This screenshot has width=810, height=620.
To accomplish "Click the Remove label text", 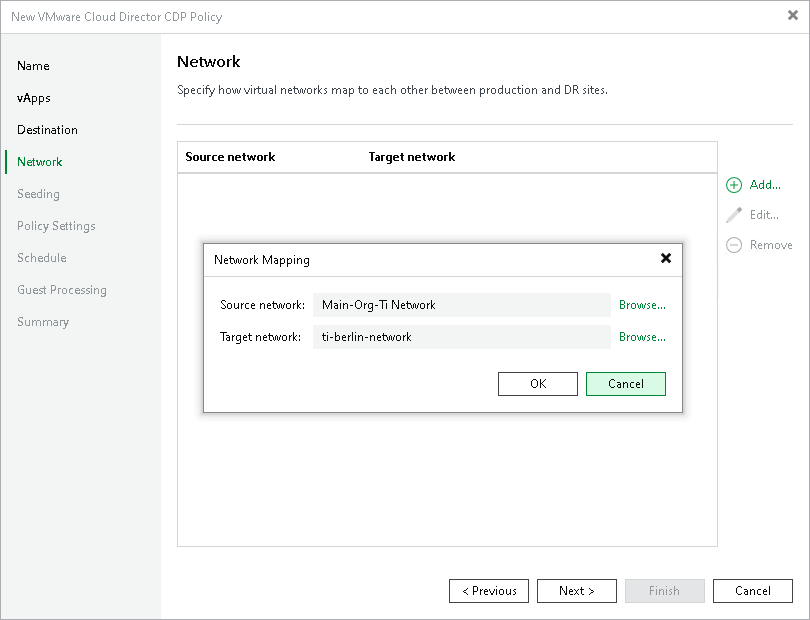I will (x=771, y=245).
